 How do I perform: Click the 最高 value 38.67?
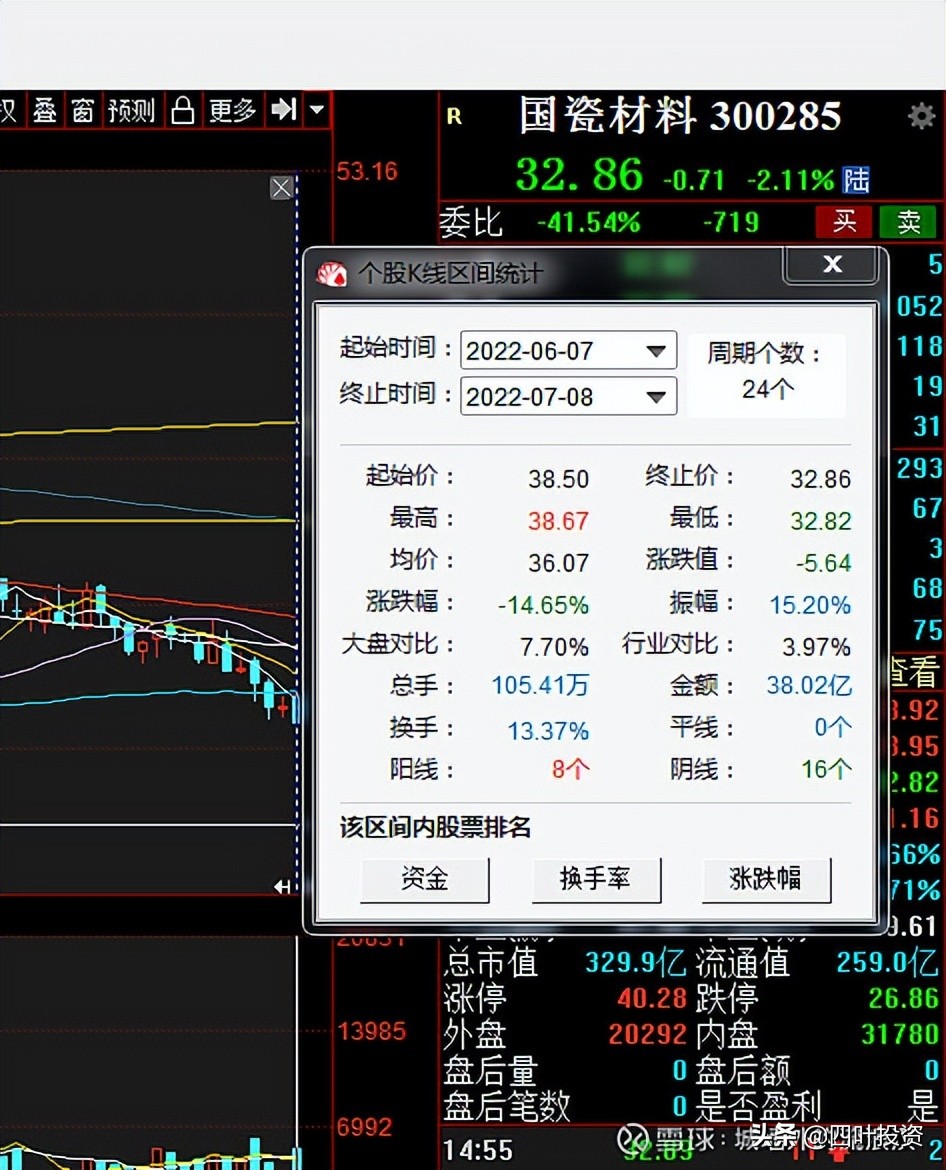tap(559, 520)
